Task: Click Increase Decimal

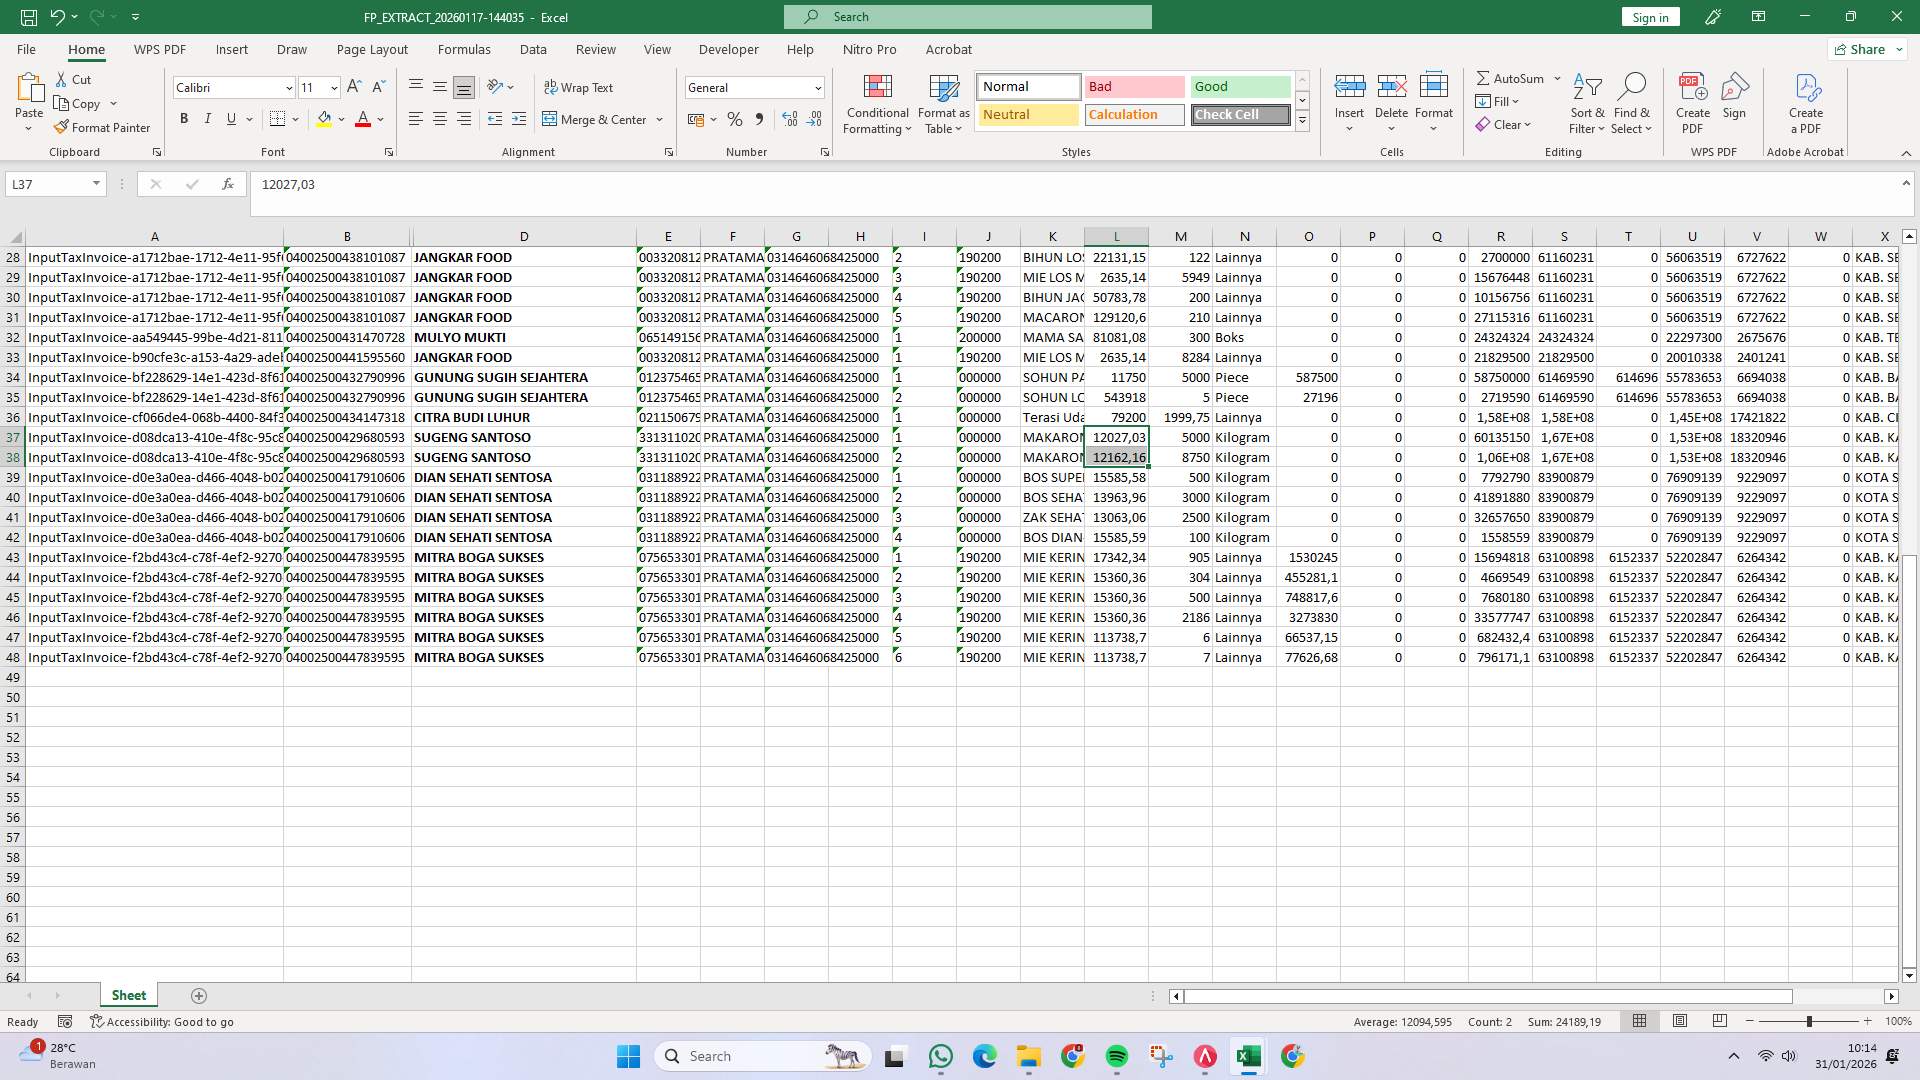Action: click(789, 119)
